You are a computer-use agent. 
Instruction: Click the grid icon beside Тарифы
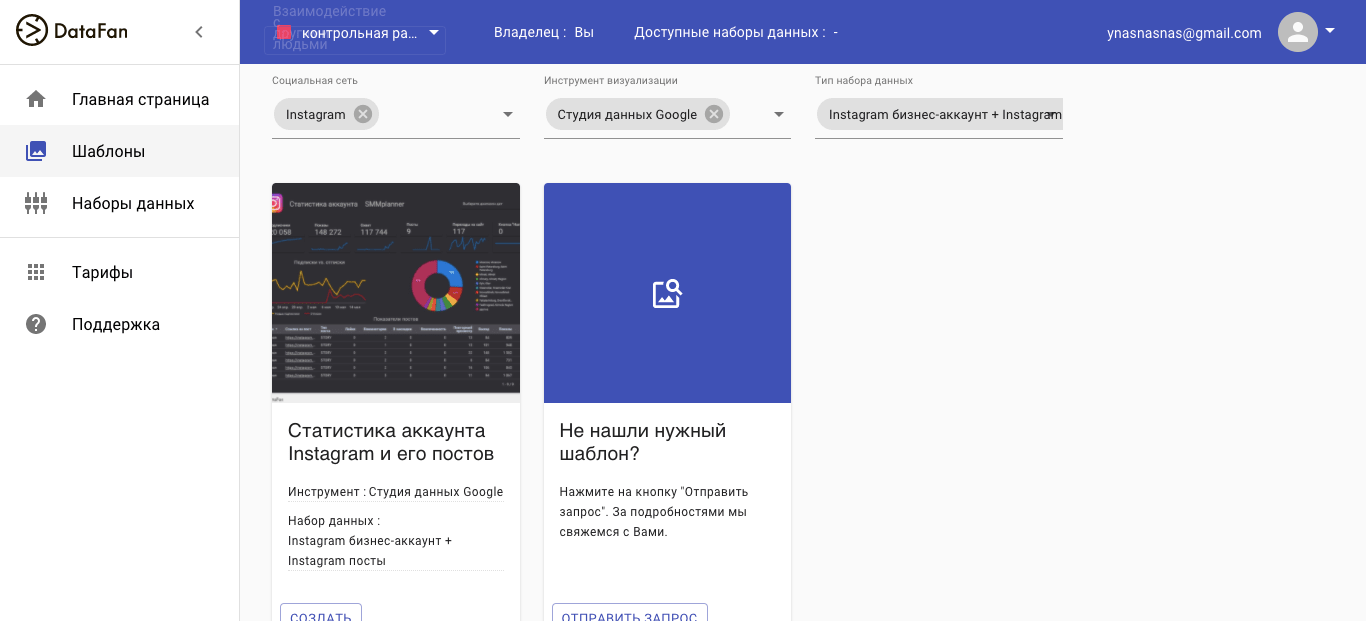[36, 272]
